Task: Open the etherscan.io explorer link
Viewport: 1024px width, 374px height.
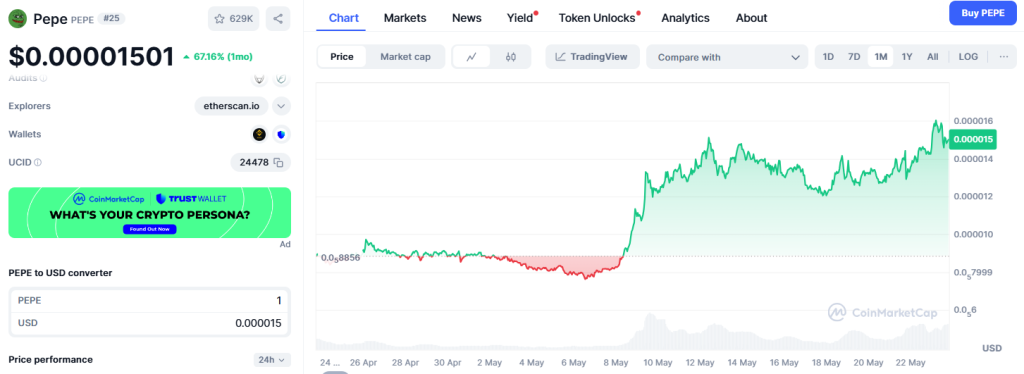Action: coord(232,106)
